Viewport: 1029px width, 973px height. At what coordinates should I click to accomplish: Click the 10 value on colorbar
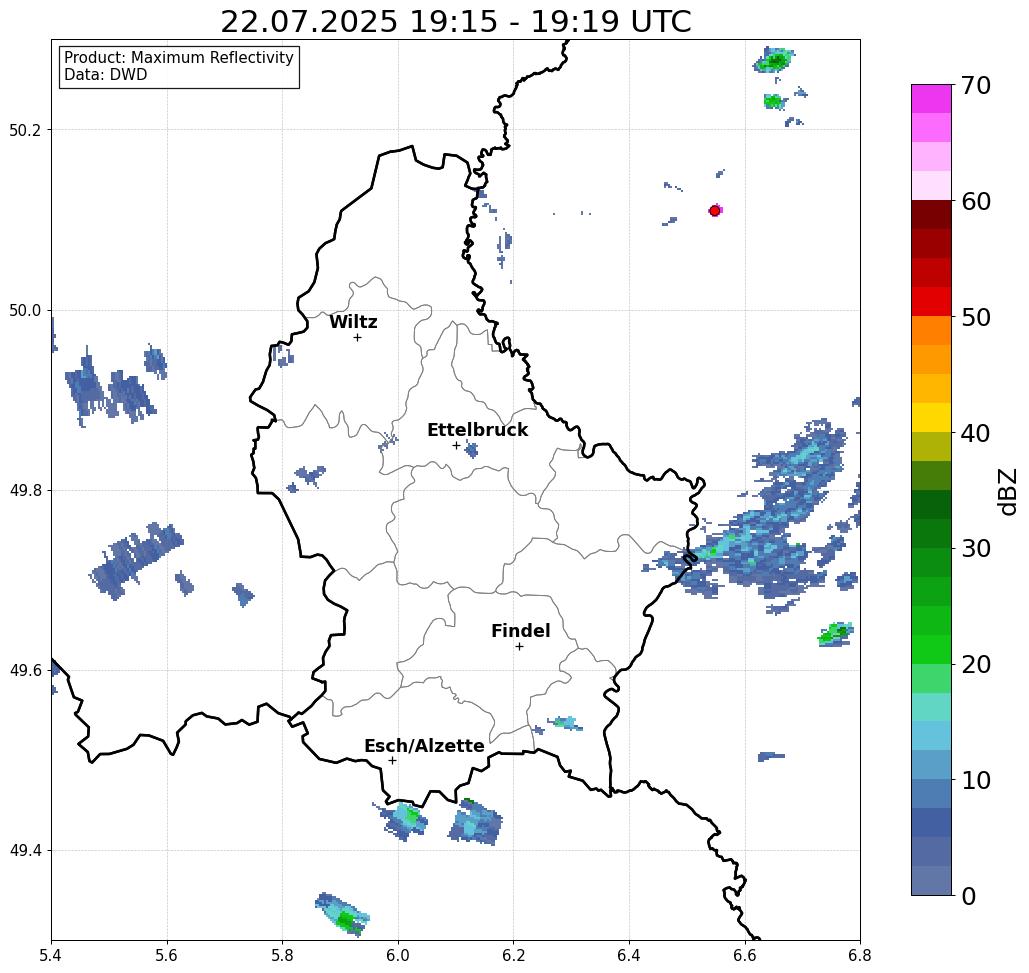click(975, 780)
